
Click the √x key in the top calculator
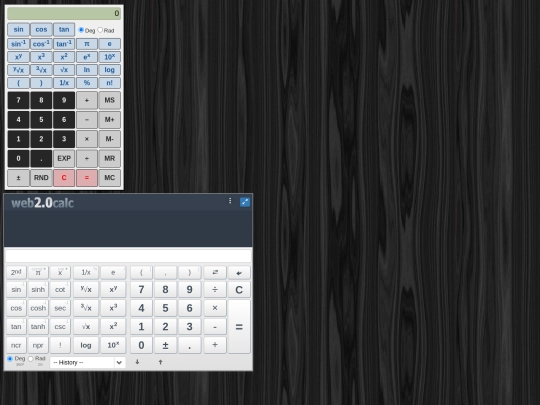64,70
